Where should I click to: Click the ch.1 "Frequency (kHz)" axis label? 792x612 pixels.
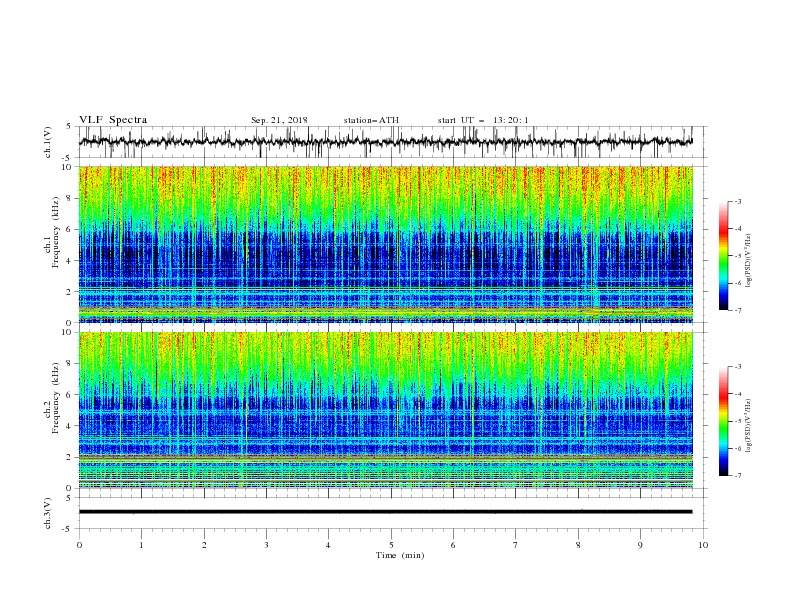coord(56,232)
